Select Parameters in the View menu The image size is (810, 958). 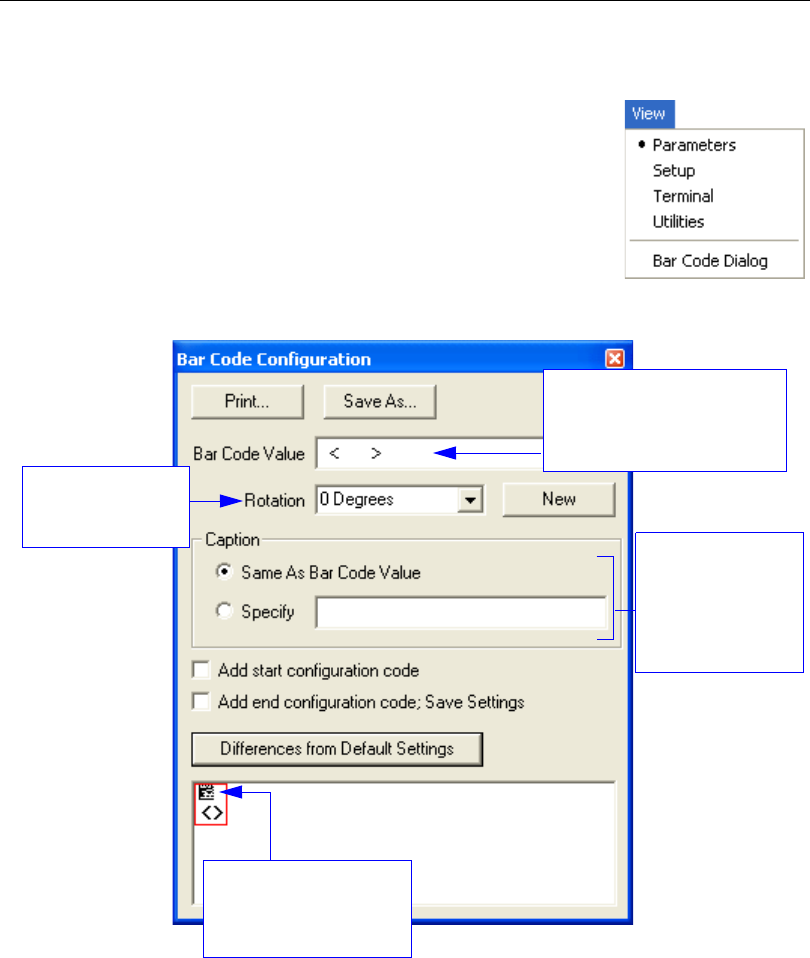[x=694, y=145]
